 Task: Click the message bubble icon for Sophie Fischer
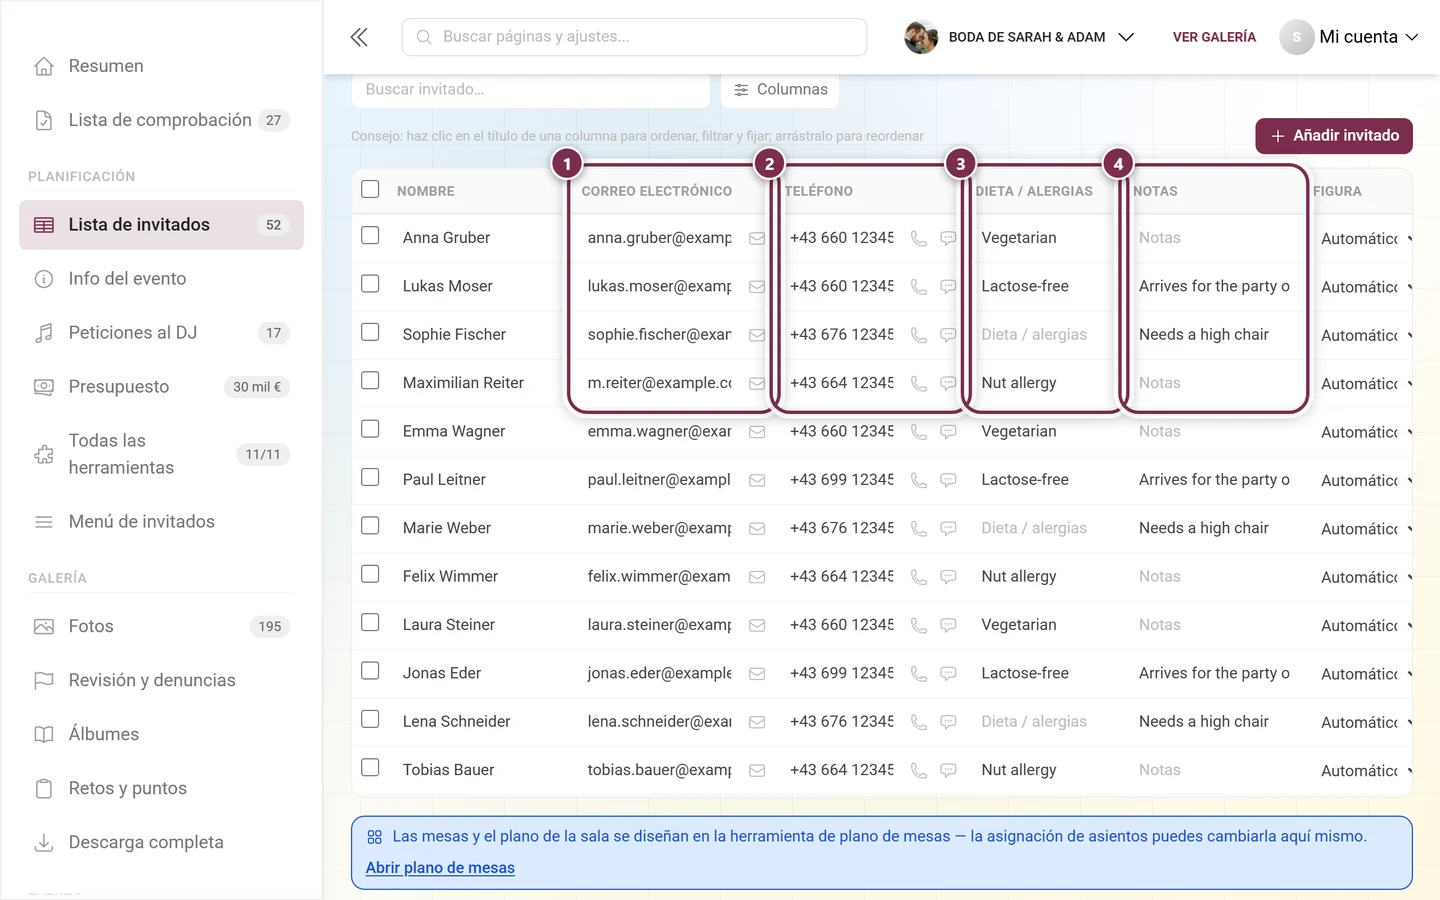pyautogui.click(x=948, y=335)
